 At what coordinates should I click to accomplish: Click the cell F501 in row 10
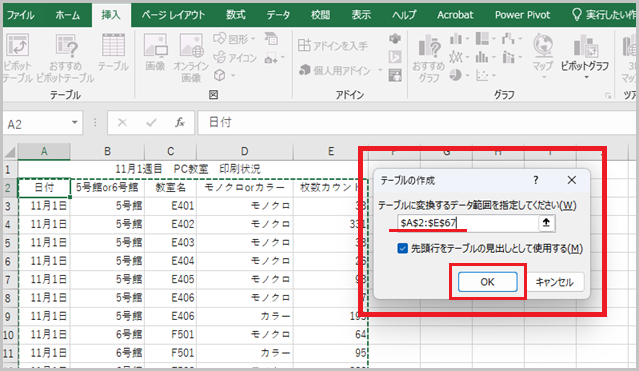point(170,334)
